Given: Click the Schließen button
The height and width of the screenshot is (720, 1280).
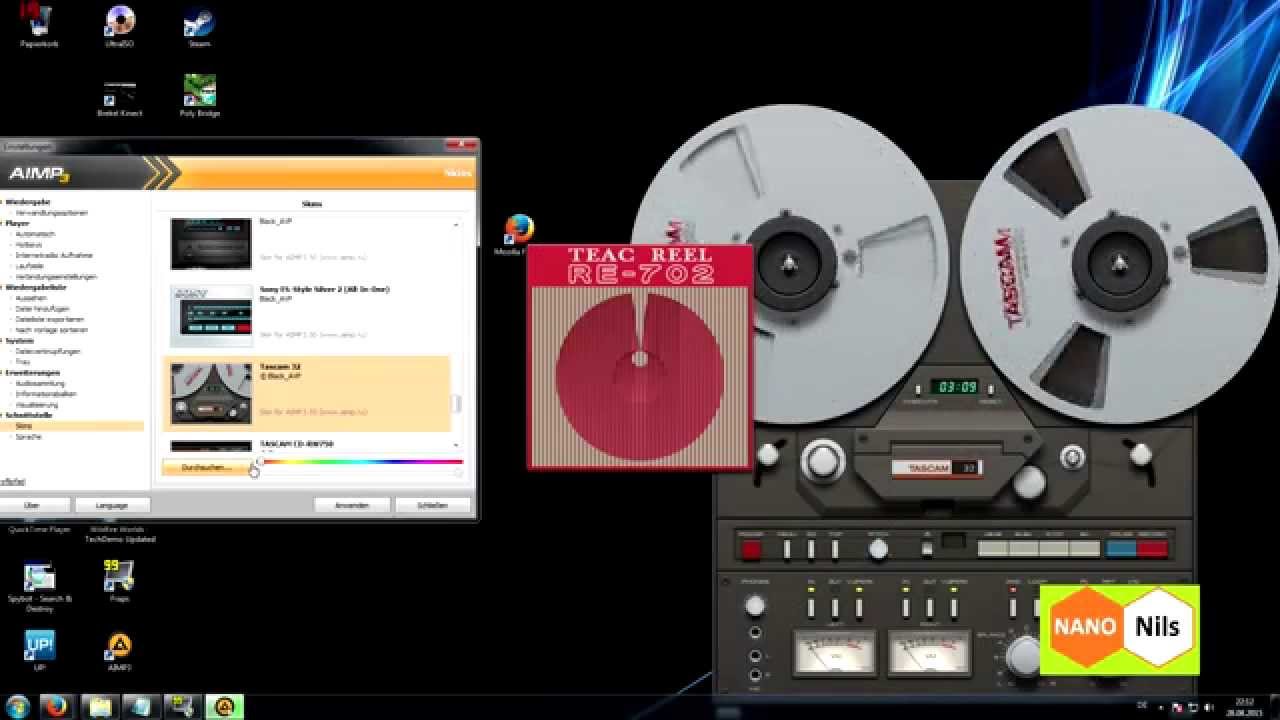Looking at the screenshot, I should pyautogui.click(x=433, y=505).
